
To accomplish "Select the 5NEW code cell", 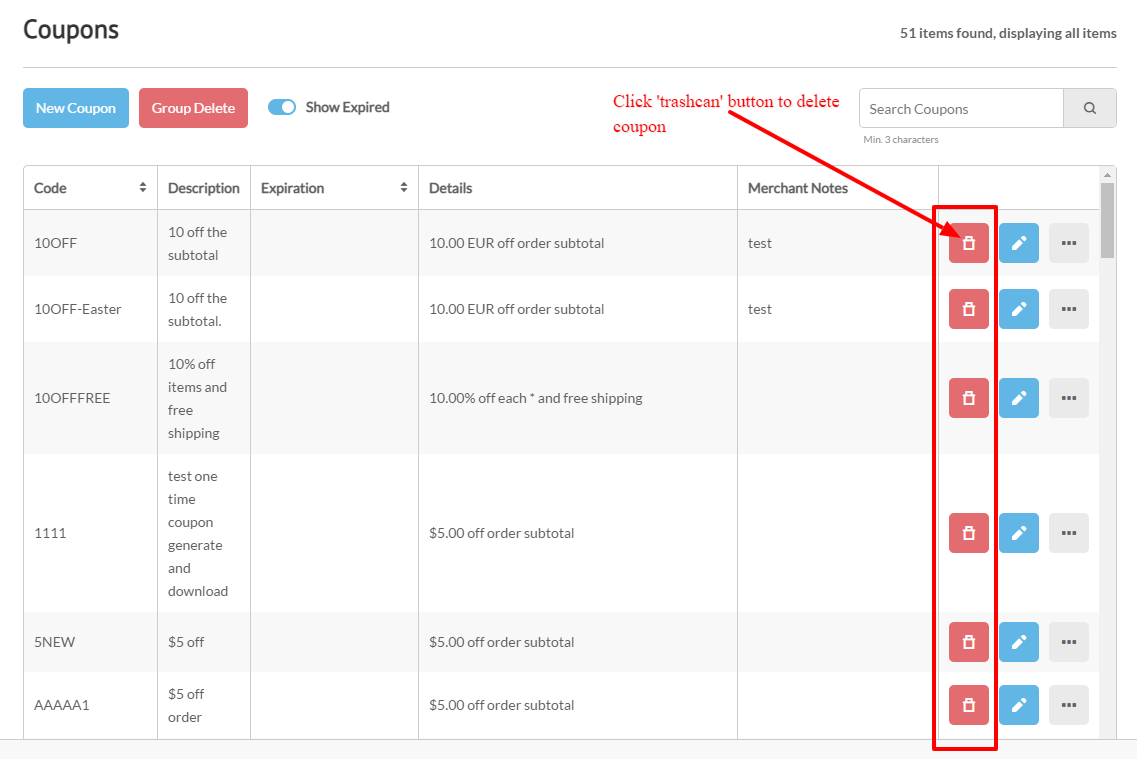I will [91, 642].
